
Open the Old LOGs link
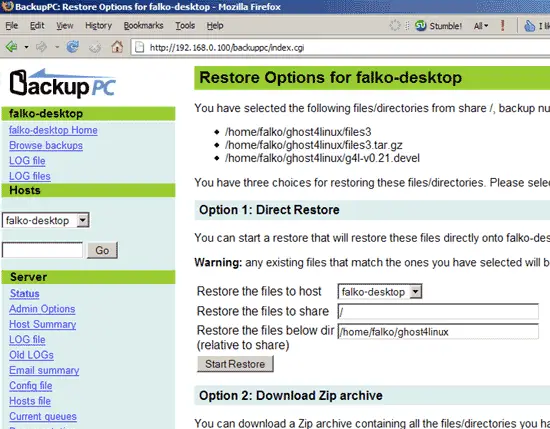pyautogui.click(x=32, y=355)
